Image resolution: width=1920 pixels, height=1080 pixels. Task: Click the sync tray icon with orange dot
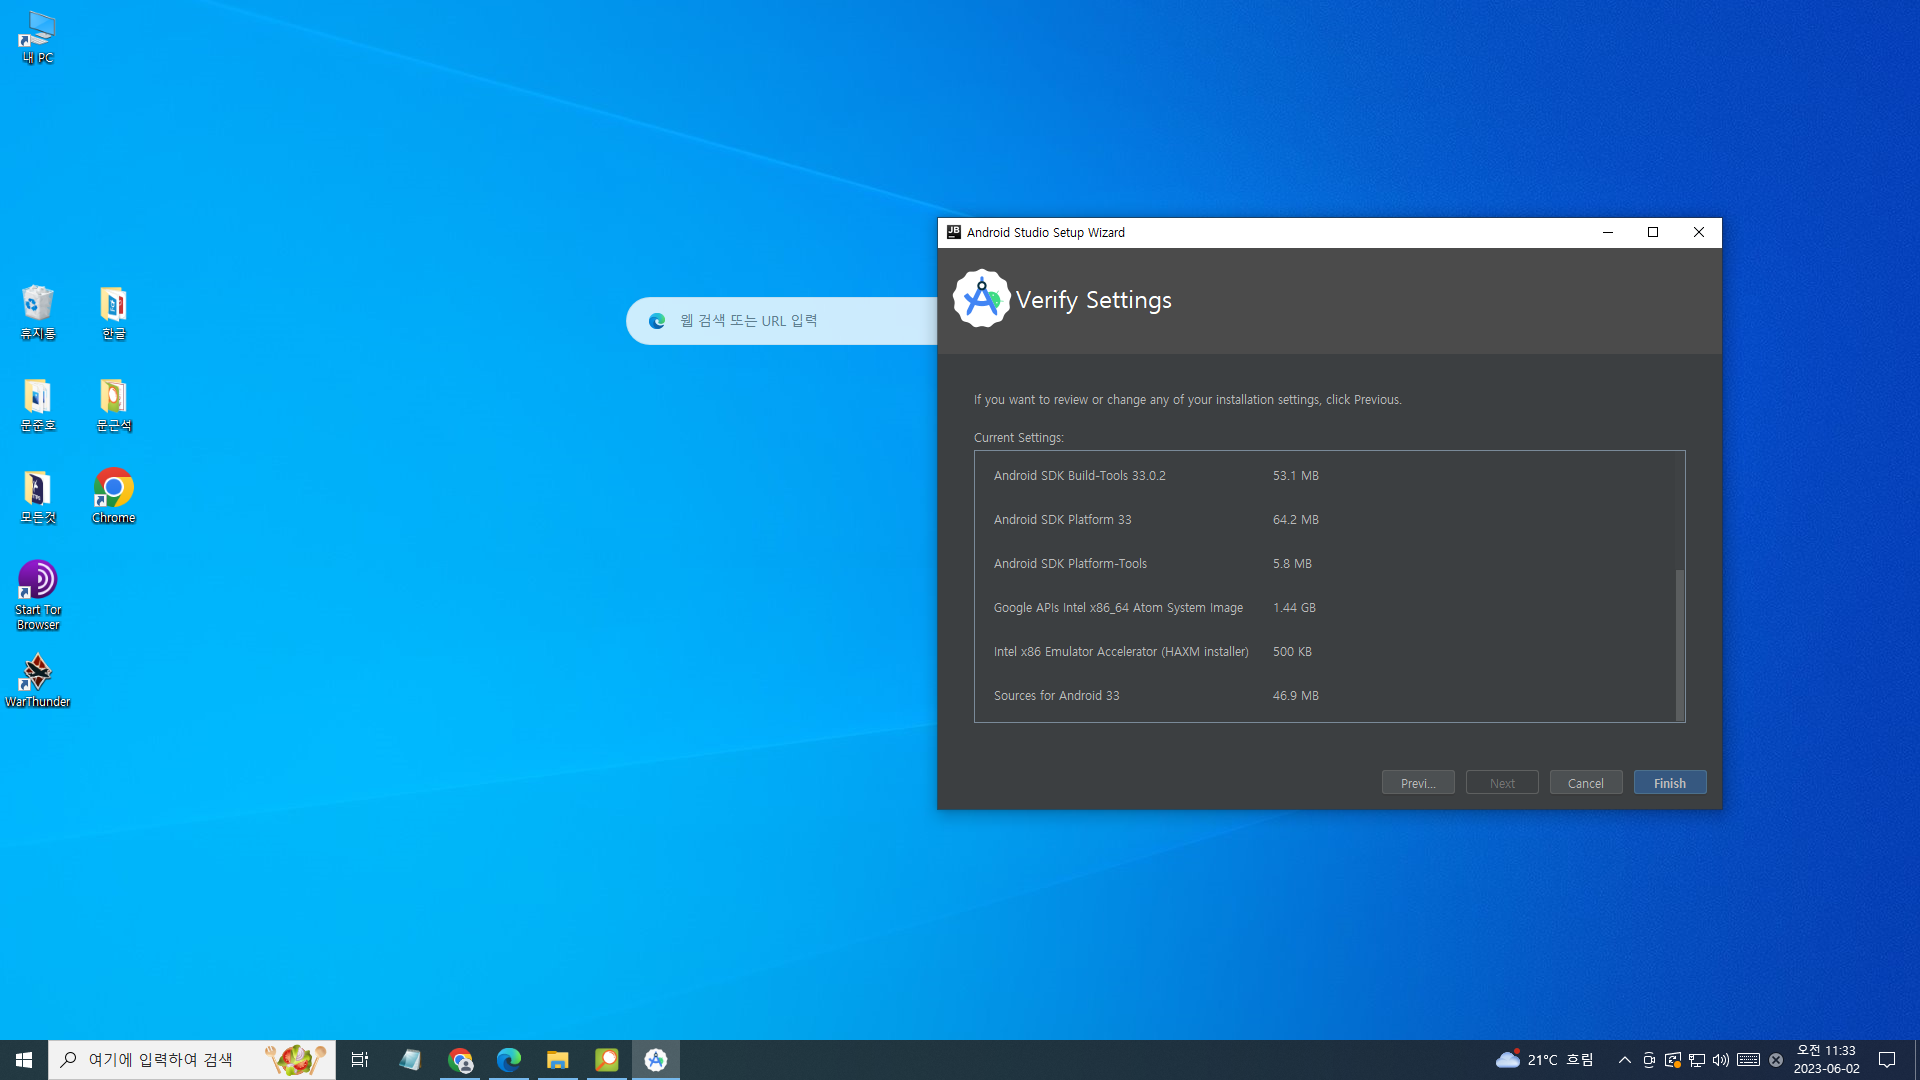point(1673,1060)
